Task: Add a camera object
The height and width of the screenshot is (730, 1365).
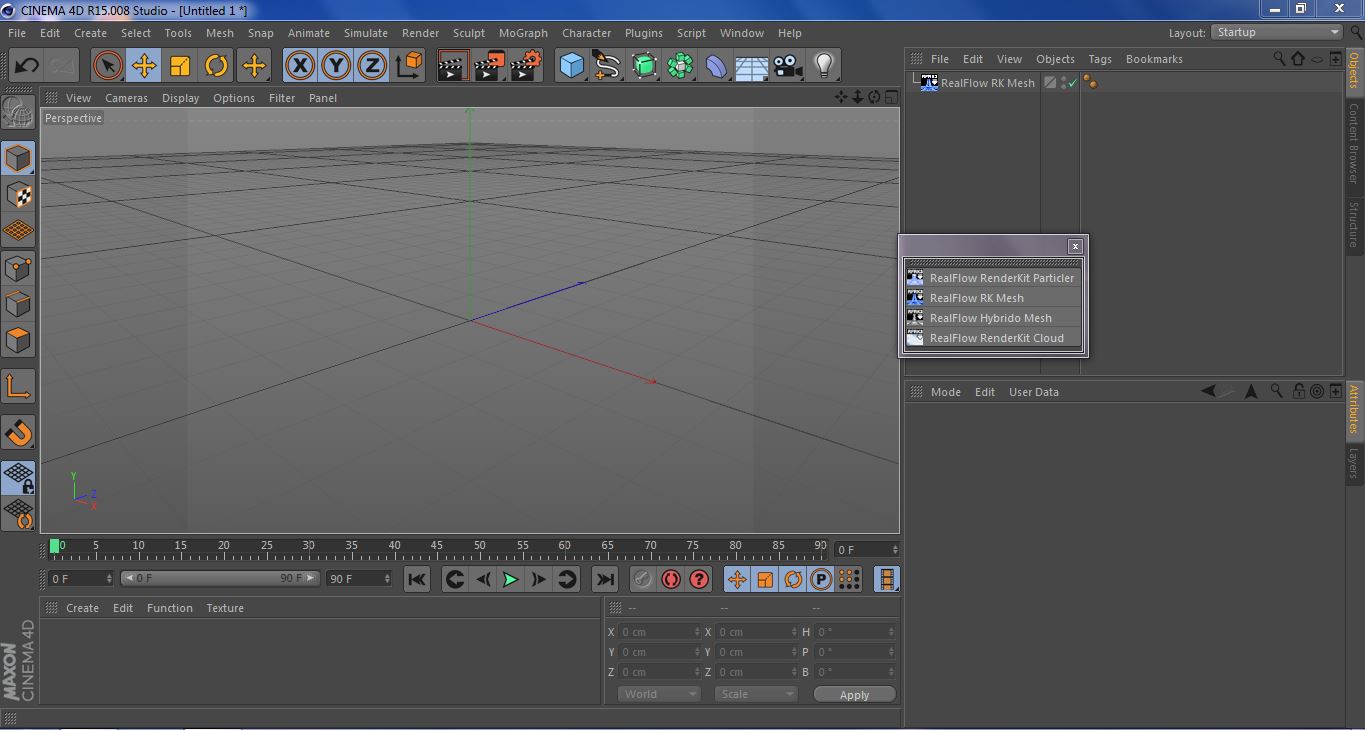Action: [x=788, y=66]
